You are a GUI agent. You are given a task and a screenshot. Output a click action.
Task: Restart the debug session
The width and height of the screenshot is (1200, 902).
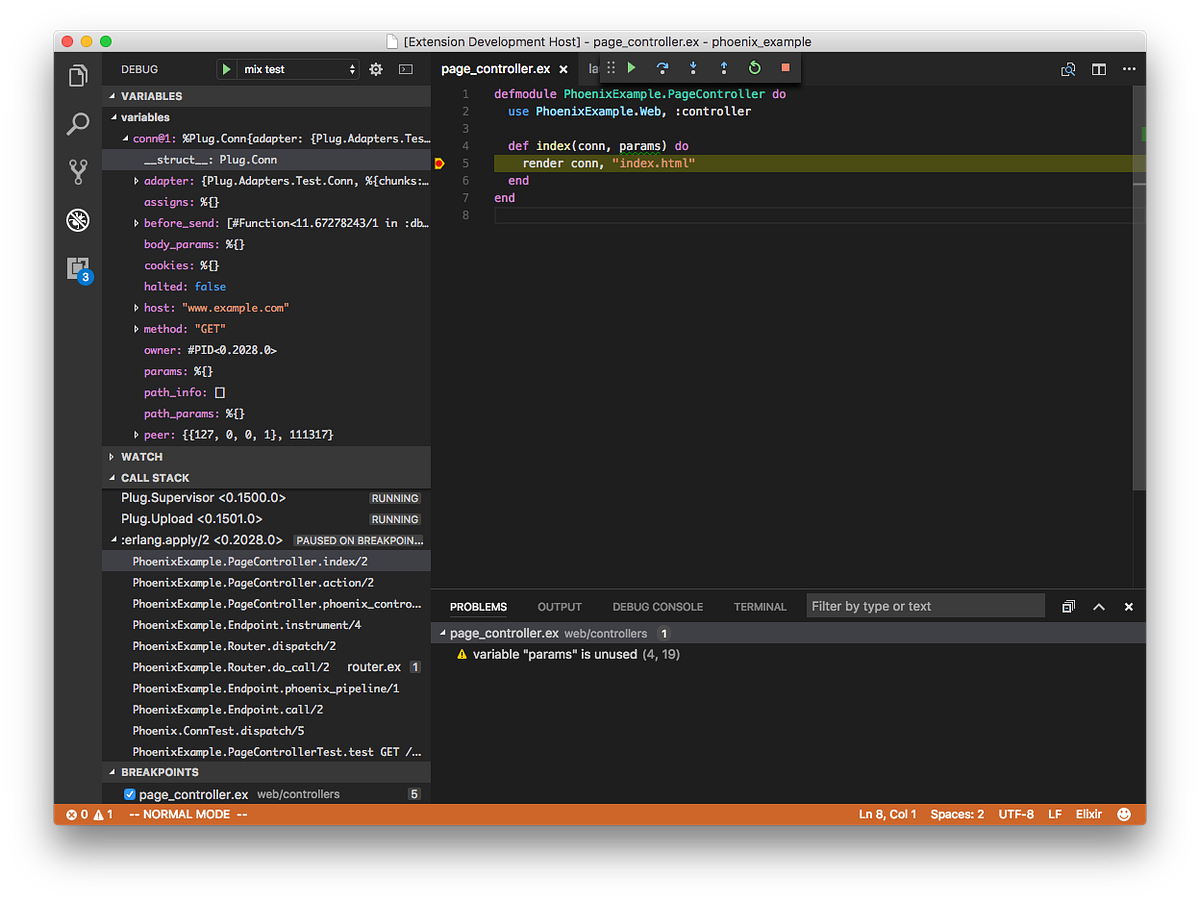755,68
